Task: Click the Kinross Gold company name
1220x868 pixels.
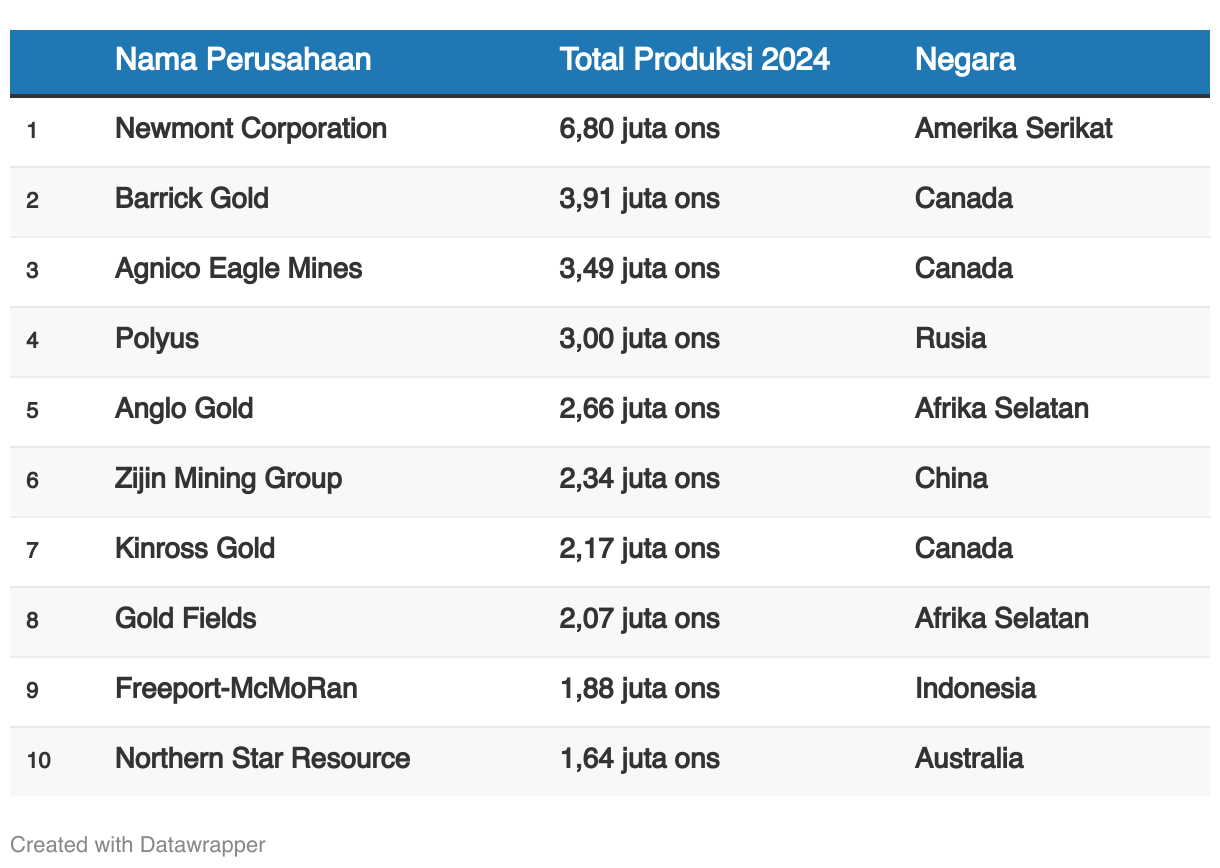Action: (195, 549)
